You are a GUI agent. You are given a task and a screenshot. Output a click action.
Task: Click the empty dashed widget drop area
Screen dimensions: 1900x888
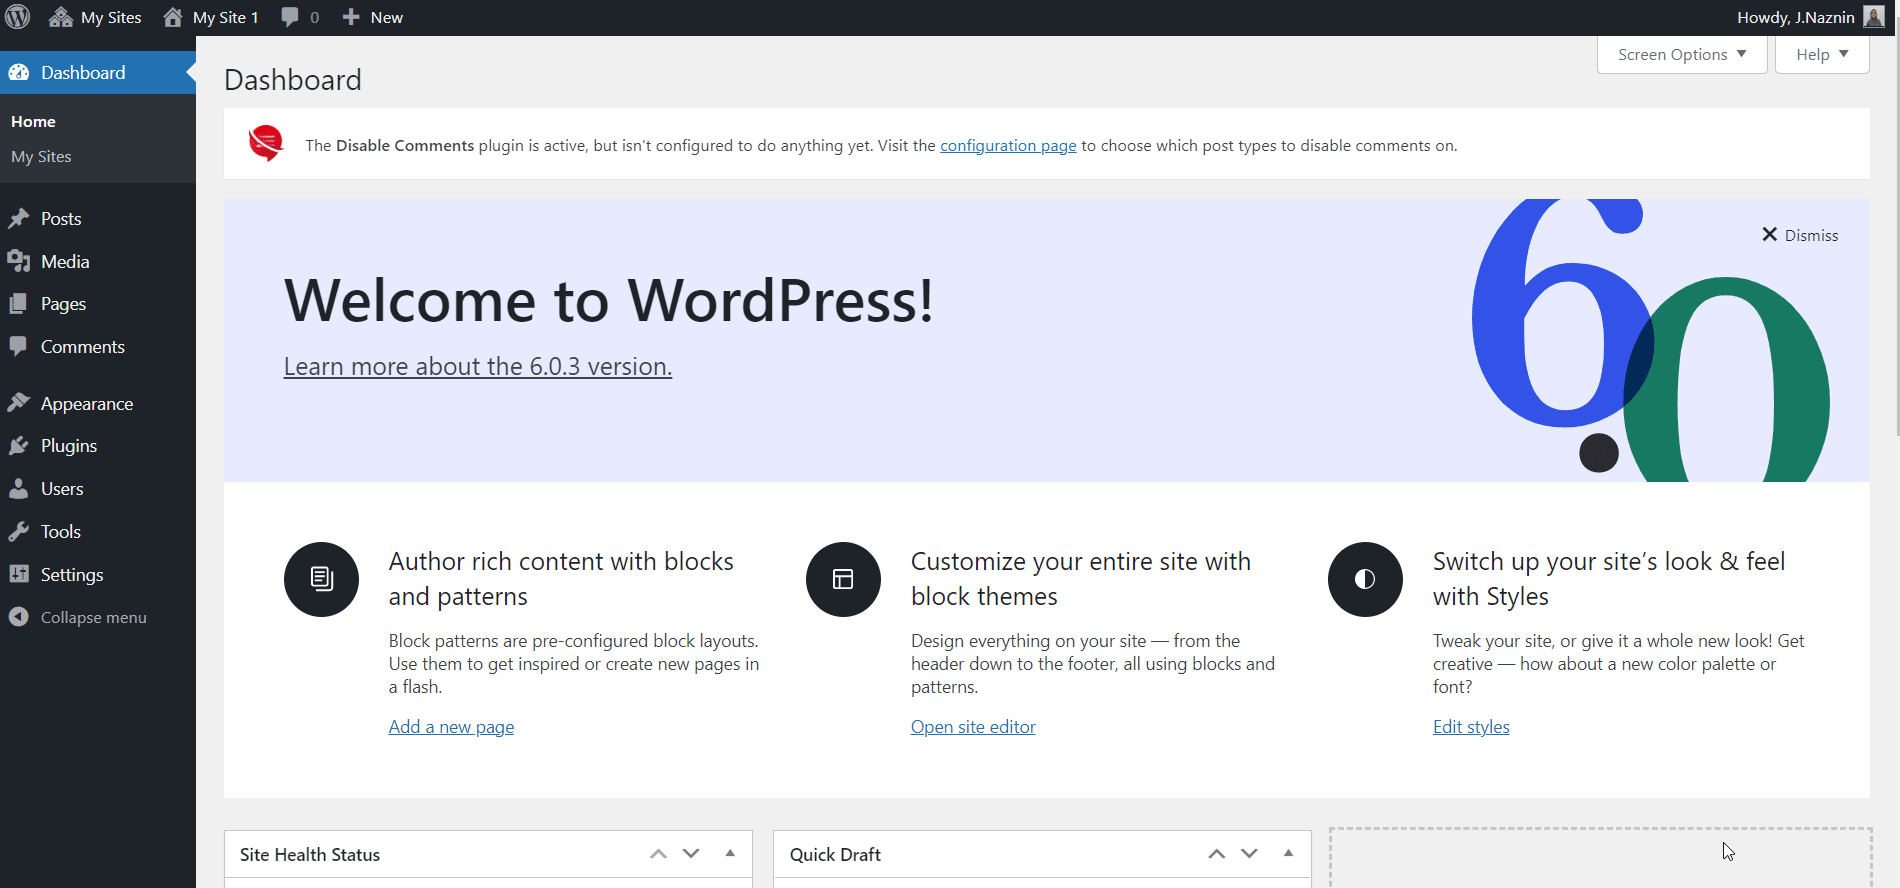click(1600, 858)
